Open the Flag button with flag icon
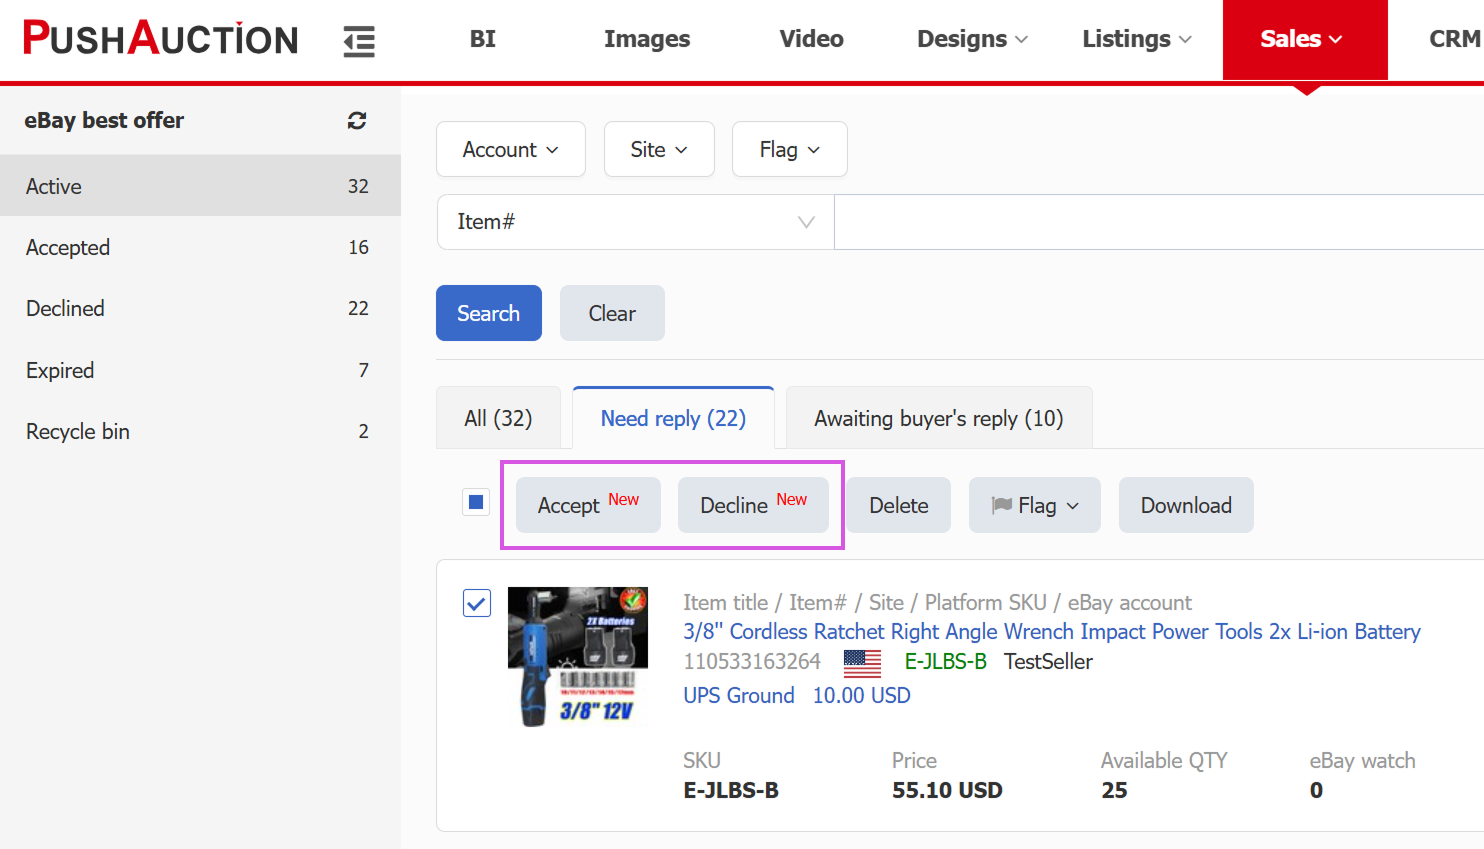The image size is (1484, 849). click(1034, 506)
